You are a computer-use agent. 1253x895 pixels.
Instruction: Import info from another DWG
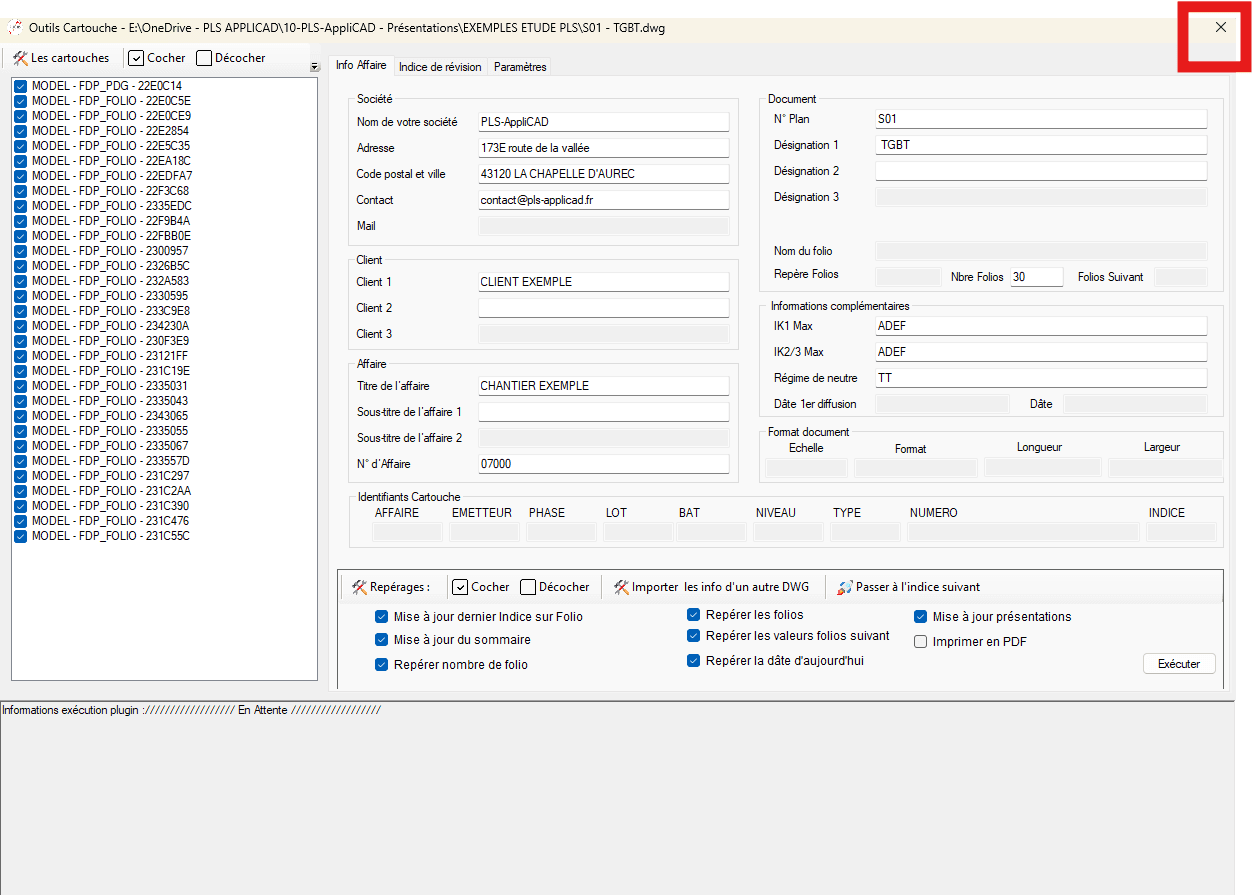[x=711, y=587]
